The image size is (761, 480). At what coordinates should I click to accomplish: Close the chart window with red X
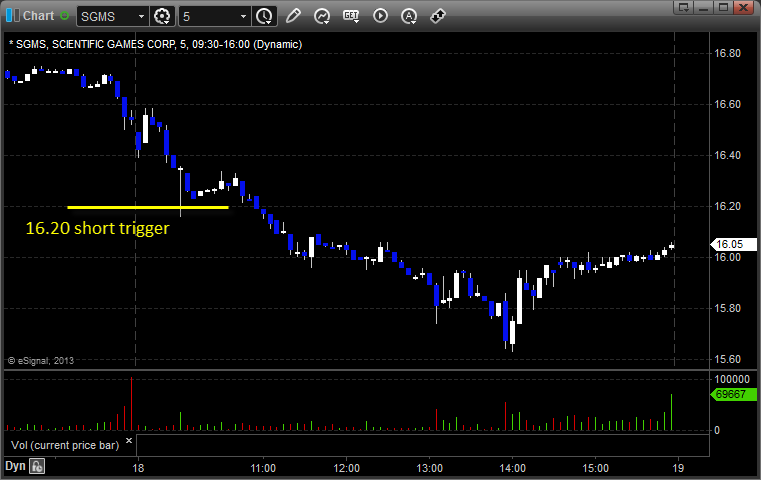744,7
